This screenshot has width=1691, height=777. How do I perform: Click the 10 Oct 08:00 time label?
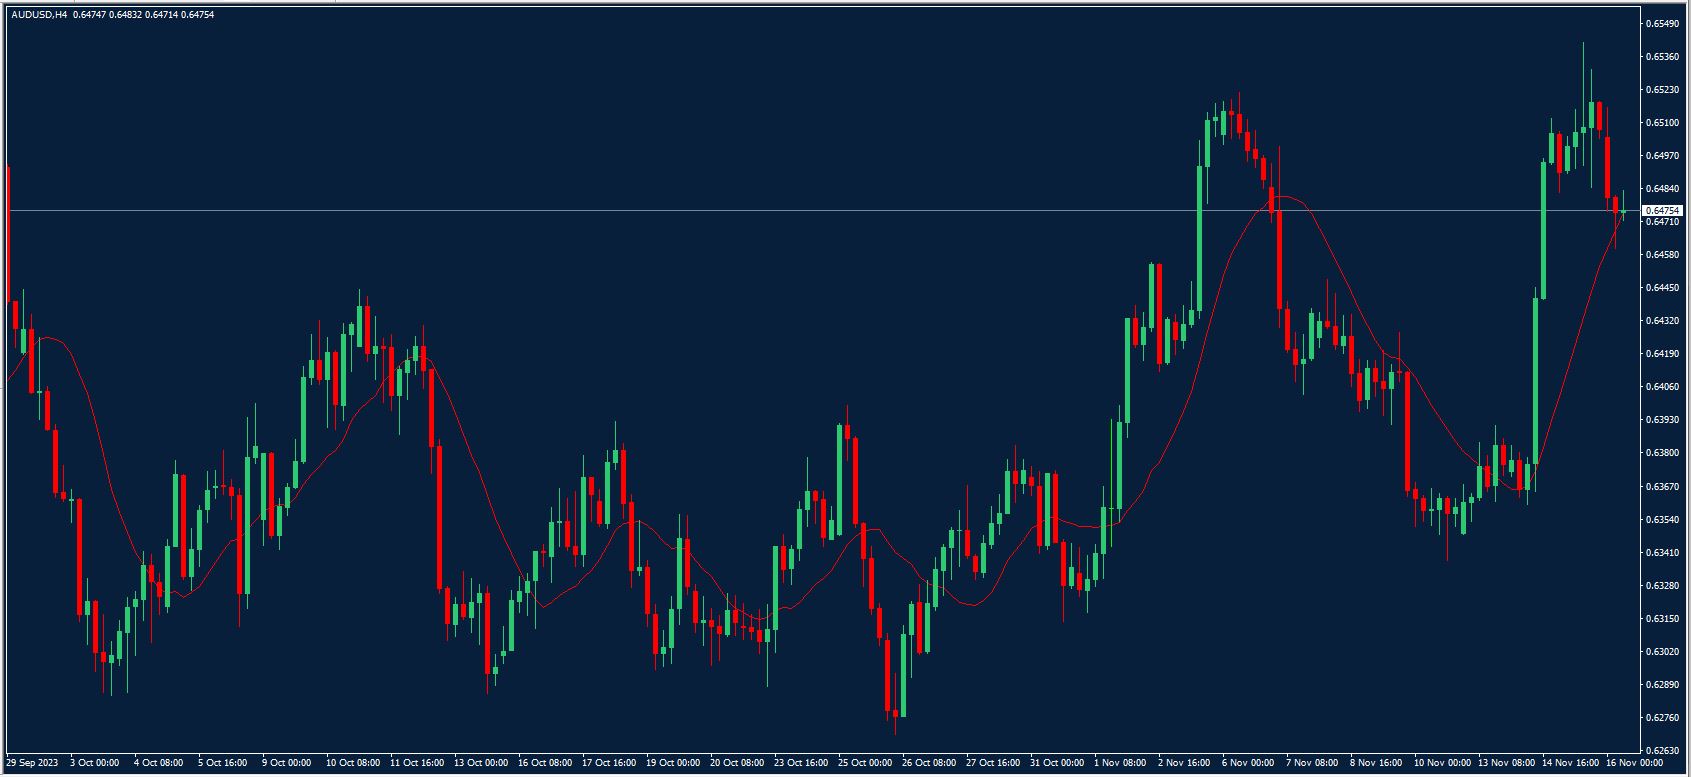[x=353, y=763]
